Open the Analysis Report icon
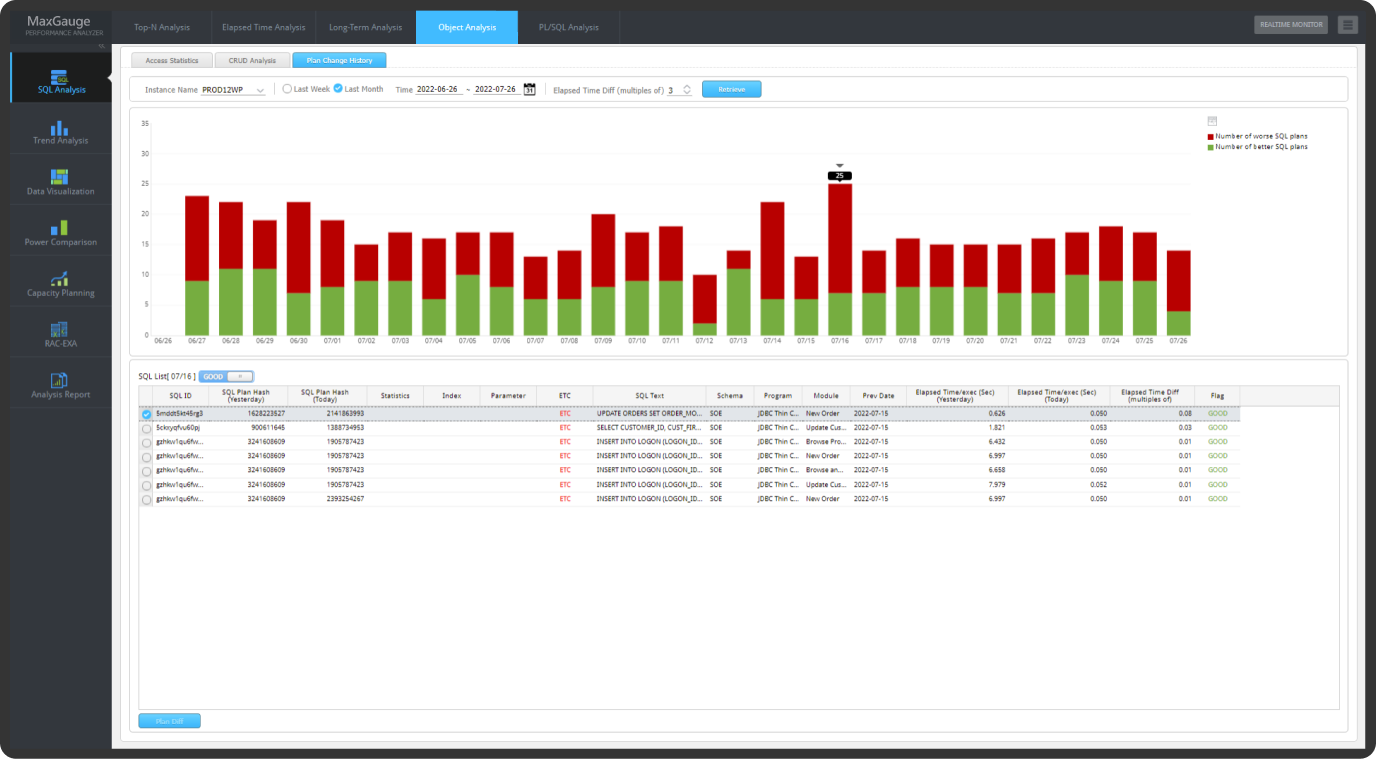Viewport: 1376px width, 759px height. point(60,385)
